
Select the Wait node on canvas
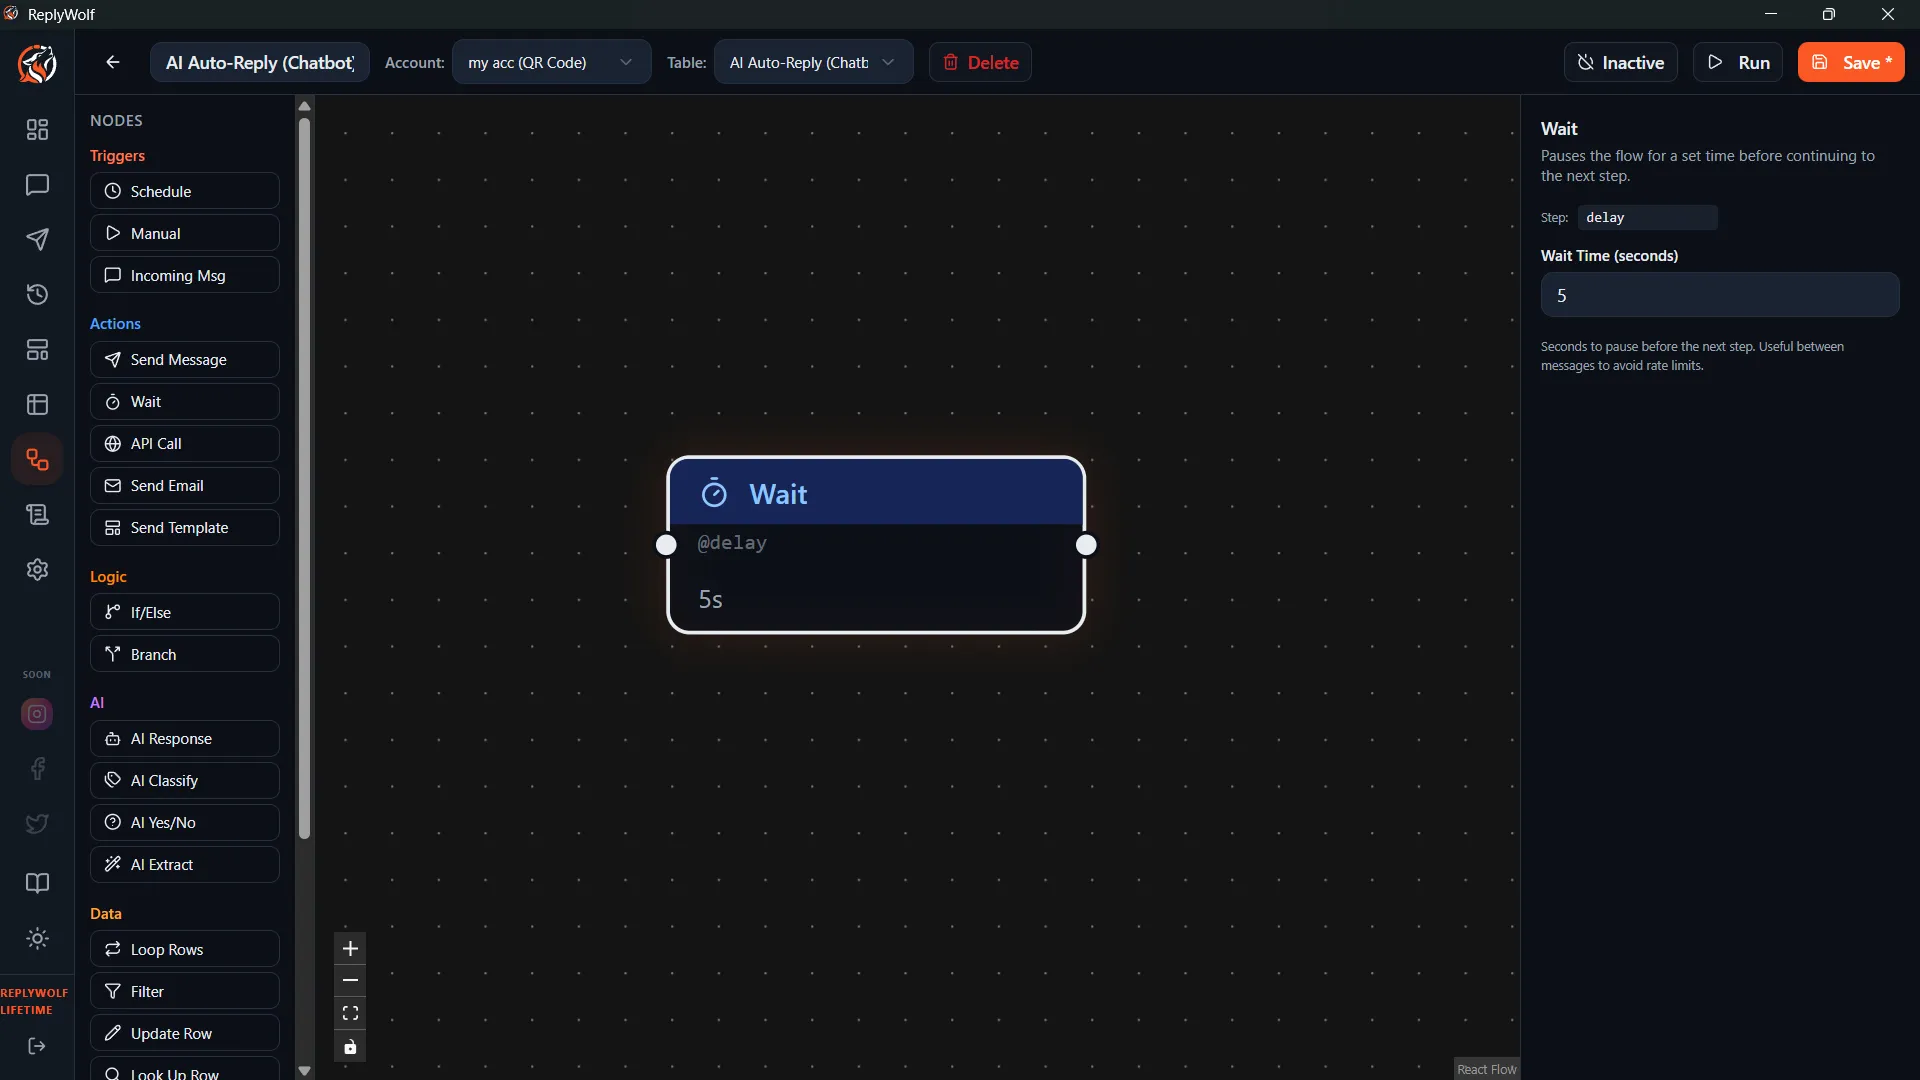click(876, 545)
